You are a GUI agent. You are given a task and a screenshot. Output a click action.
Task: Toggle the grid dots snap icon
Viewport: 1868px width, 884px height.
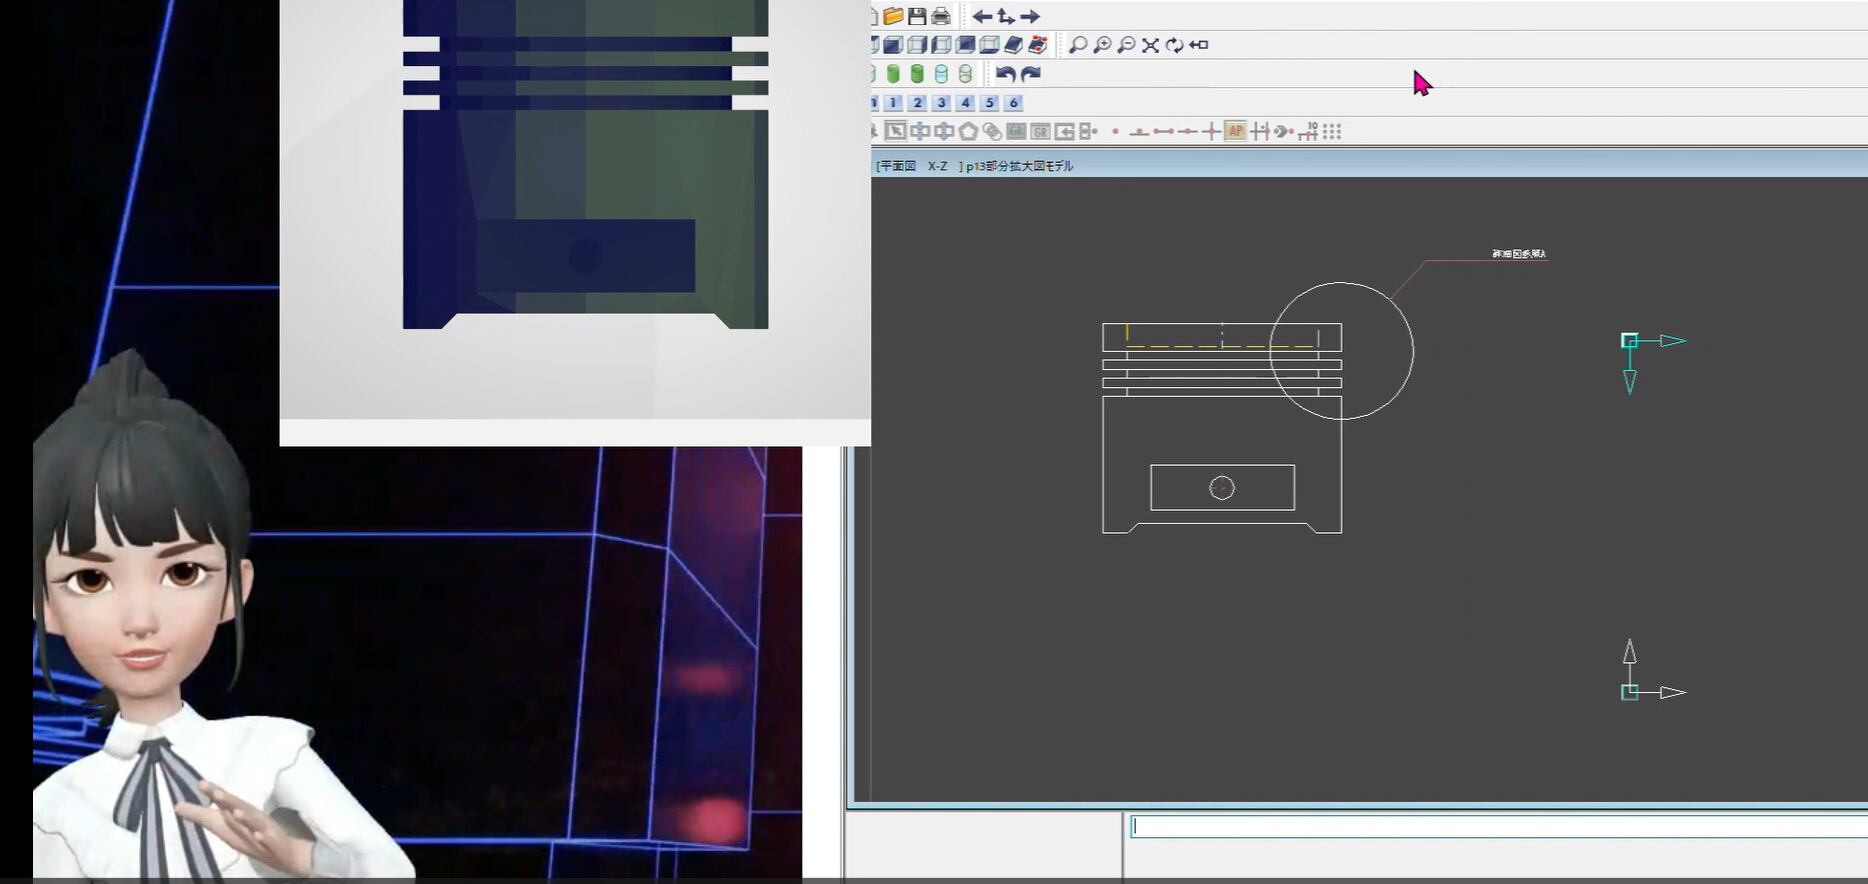click(1332, 131)
